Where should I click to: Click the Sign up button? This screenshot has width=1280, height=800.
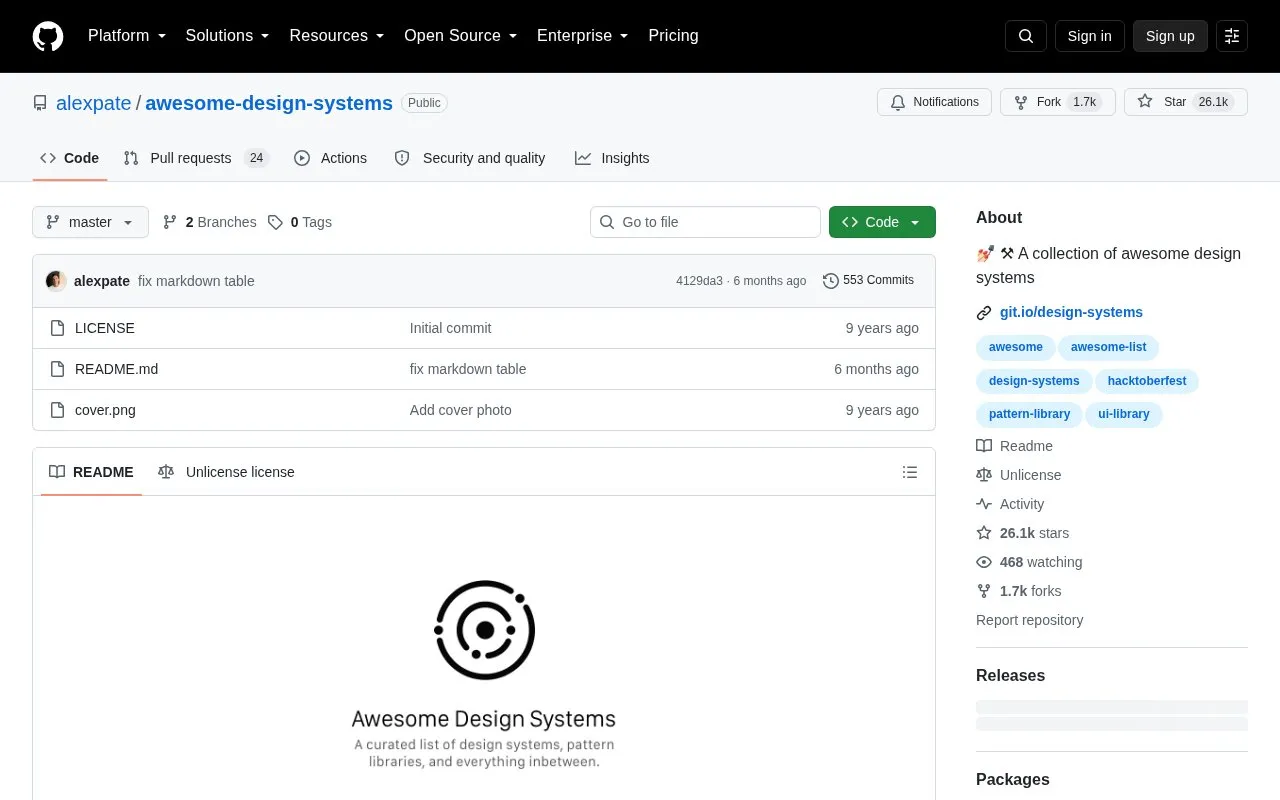pos(1170,36)
